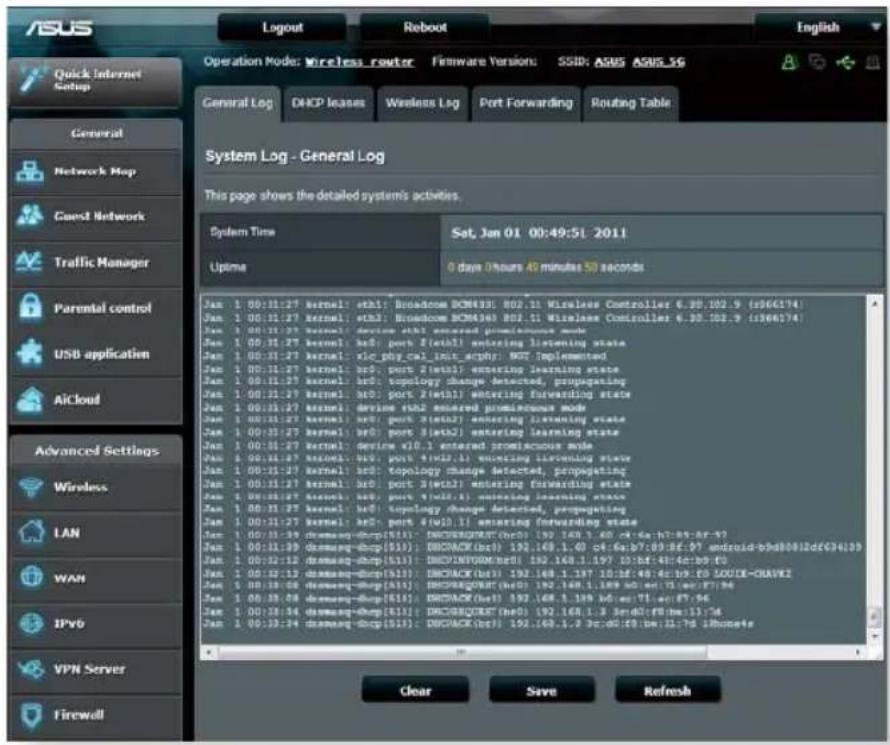Click the Guest Network people icon

pos(30,216)
